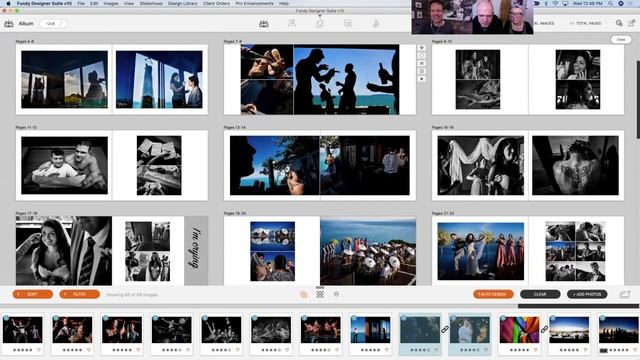Toggle the heart on the blue window silhouette thumbnail

[x=387, y=350]
